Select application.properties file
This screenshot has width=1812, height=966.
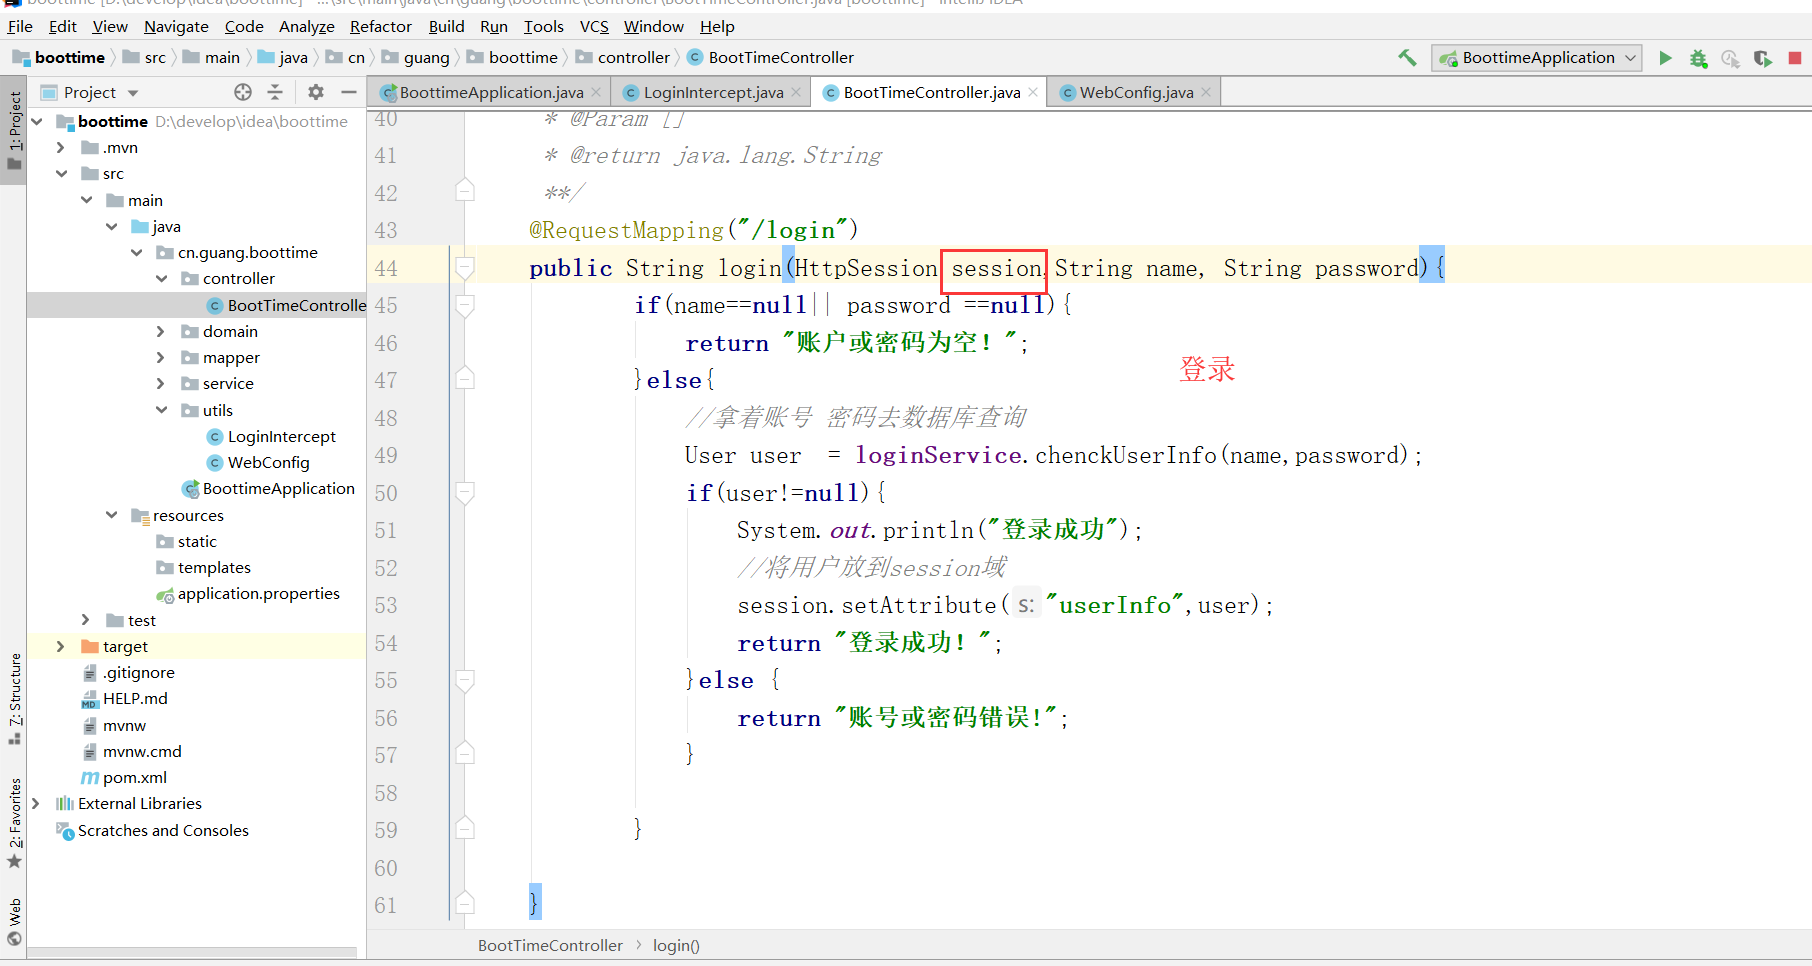click(x=248, y=593)
